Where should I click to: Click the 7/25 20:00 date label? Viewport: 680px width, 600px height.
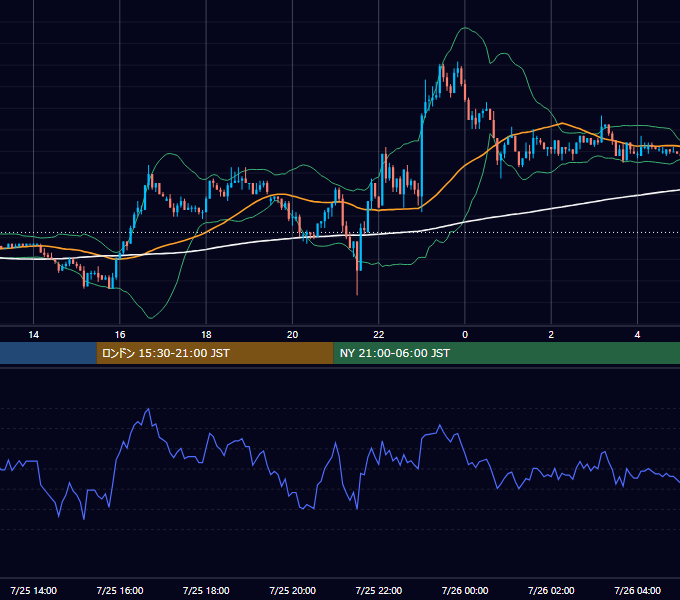(292, 590)
